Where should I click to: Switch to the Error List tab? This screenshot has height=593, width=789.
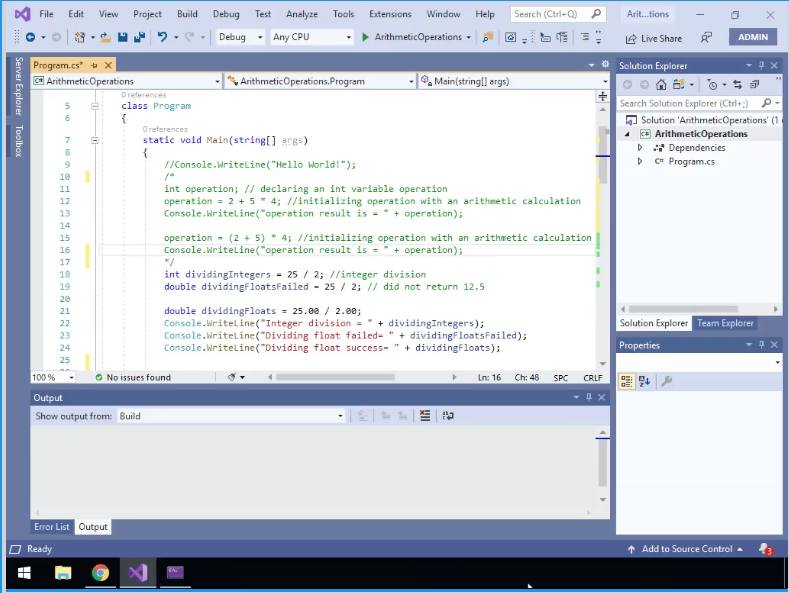[x=52, y=527]
